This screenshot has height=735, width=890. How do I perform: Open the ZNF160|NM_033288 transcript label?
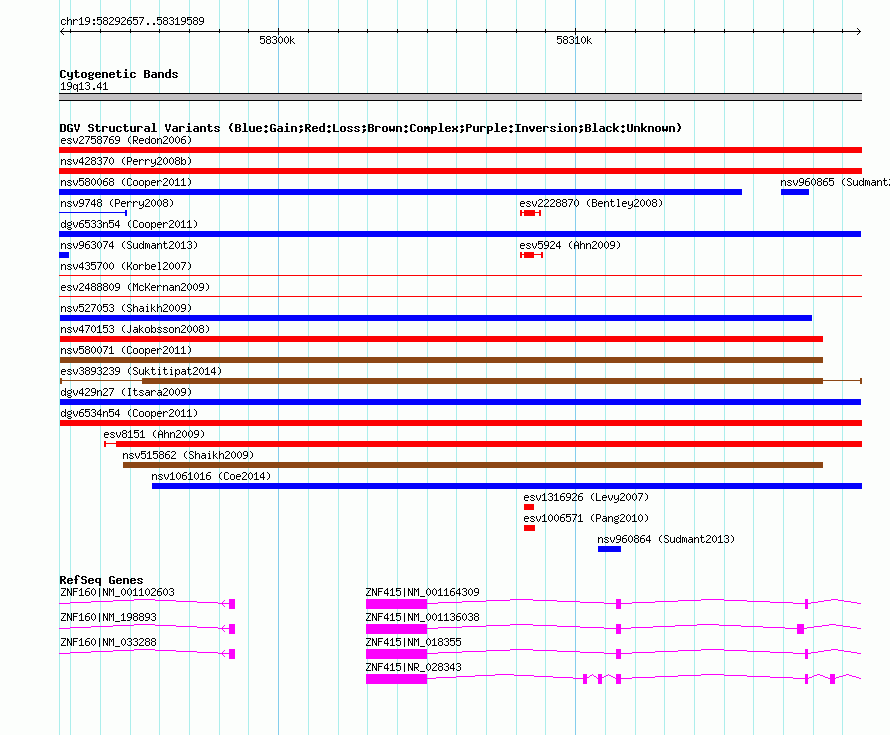108,642
